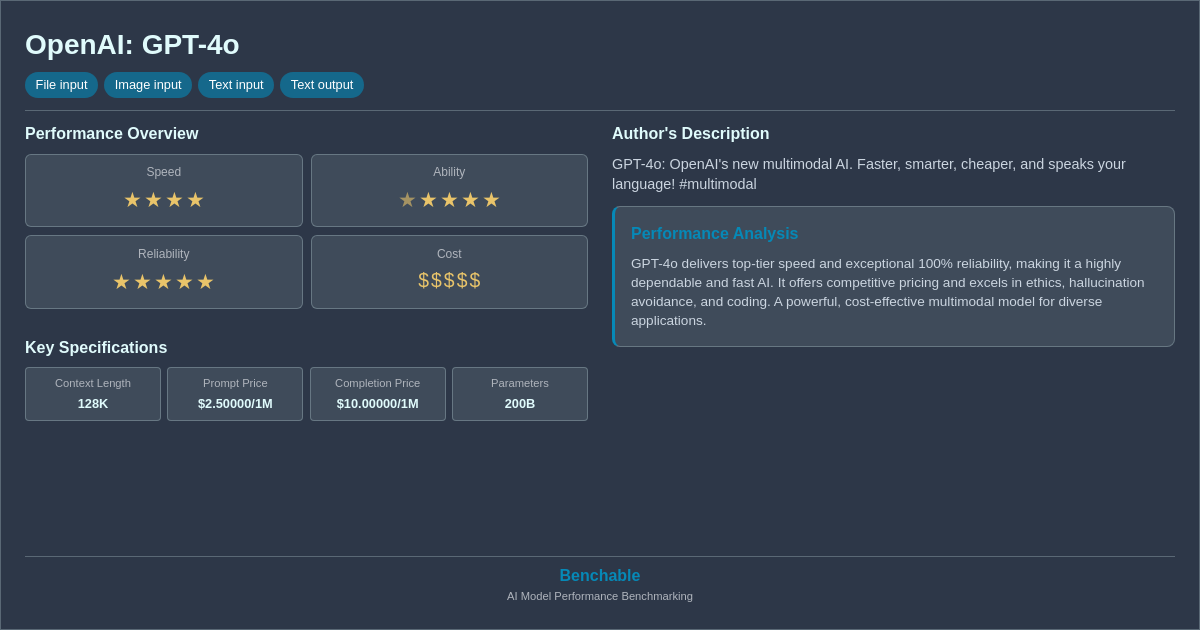Select the first star in the Speed rating
The height and width of the screenshot is (630, 1200).
pyautogui.click(x=132, y=200)
